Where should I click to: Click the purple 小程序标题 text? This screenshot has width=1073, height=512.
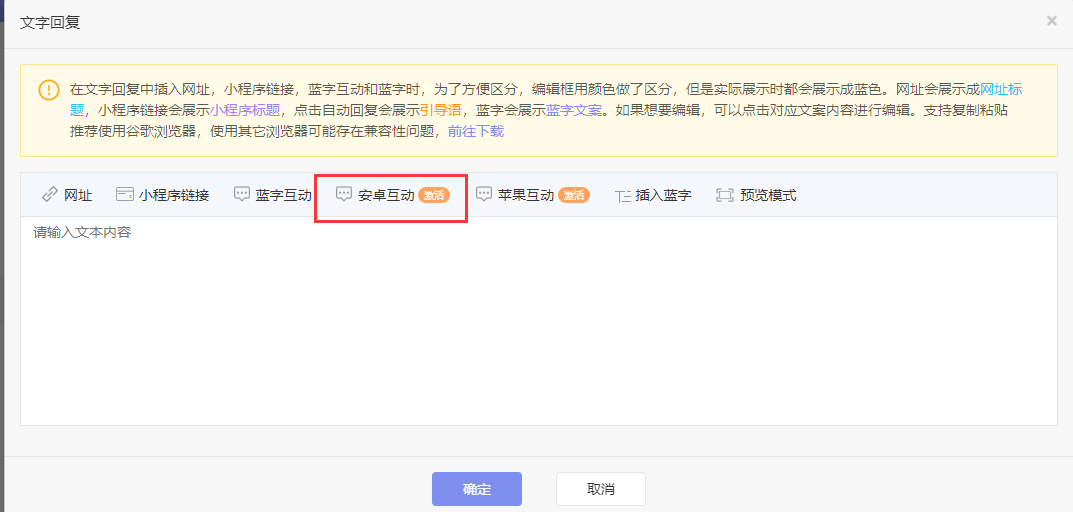pos(245,110)
